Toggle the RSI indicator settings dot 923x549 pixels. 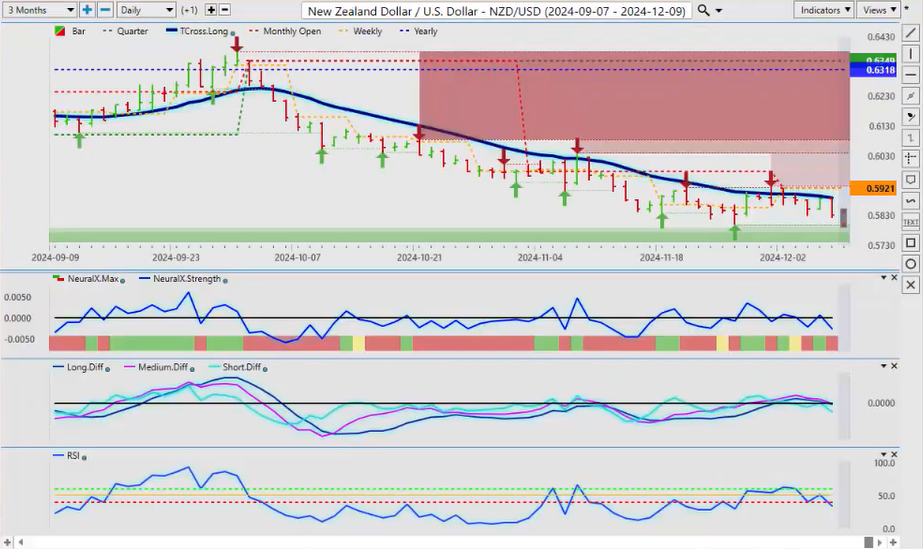84,457
